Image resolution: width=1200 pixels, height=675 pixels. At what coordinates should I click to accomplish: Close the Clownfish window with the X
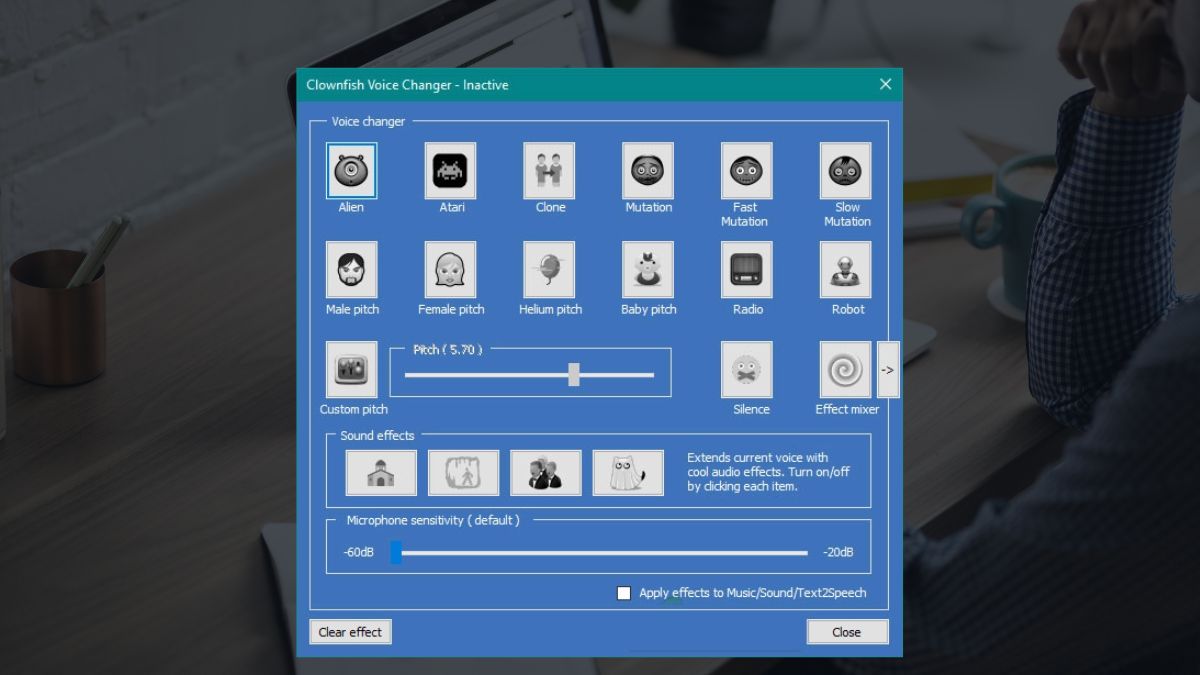885,84
